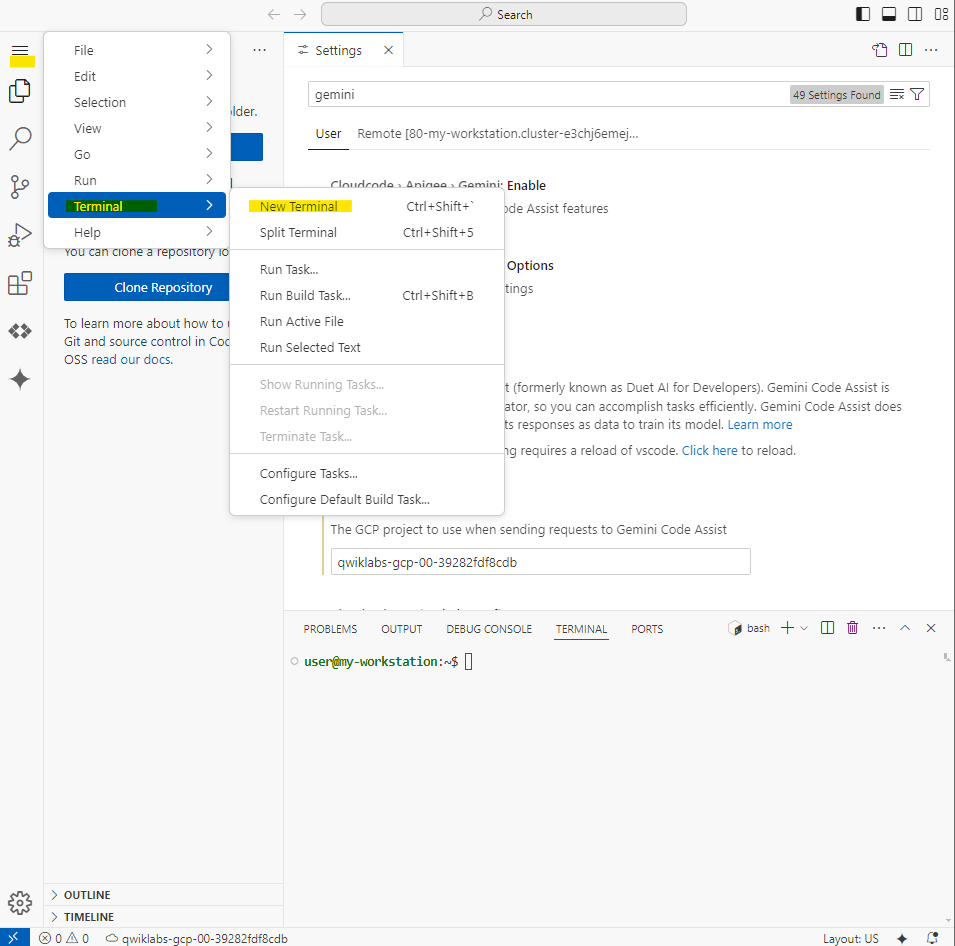Image resolution: width=955 pixels, height=946 pixels.
Task: Choose Split Terminal from the submenu
Action: [x=367, y=232]
